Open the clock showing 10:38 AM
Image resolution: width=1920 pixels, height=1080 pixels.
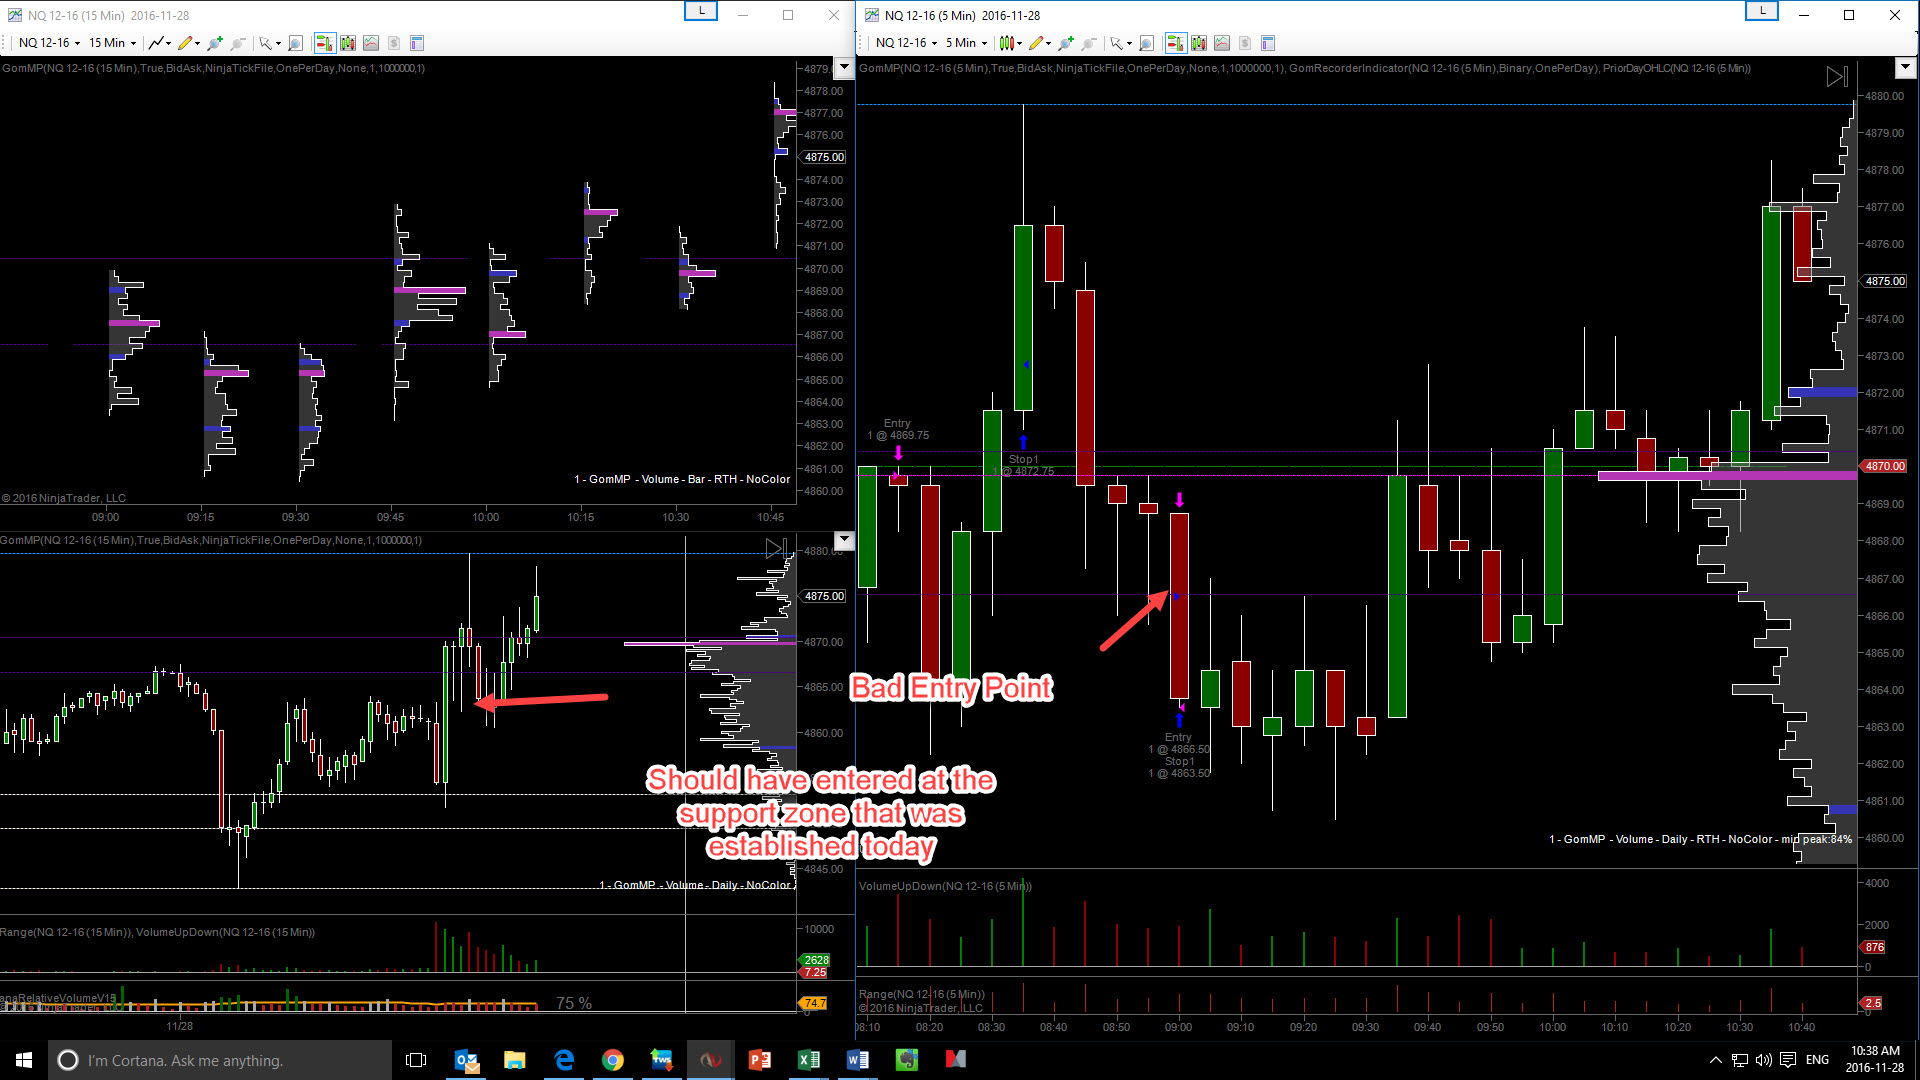[1875, 1060]
